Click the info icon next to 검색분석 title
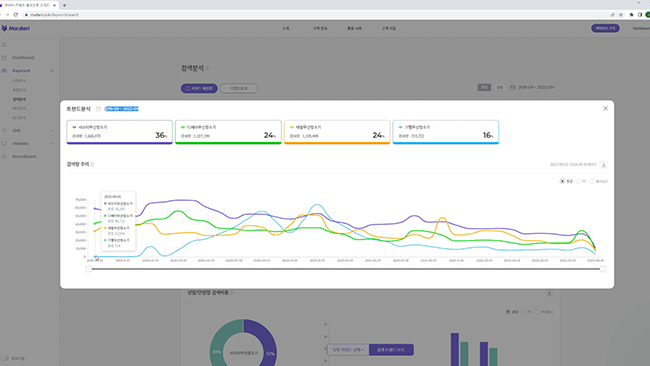Screen dimensions: 650x366 click(207, 68)
